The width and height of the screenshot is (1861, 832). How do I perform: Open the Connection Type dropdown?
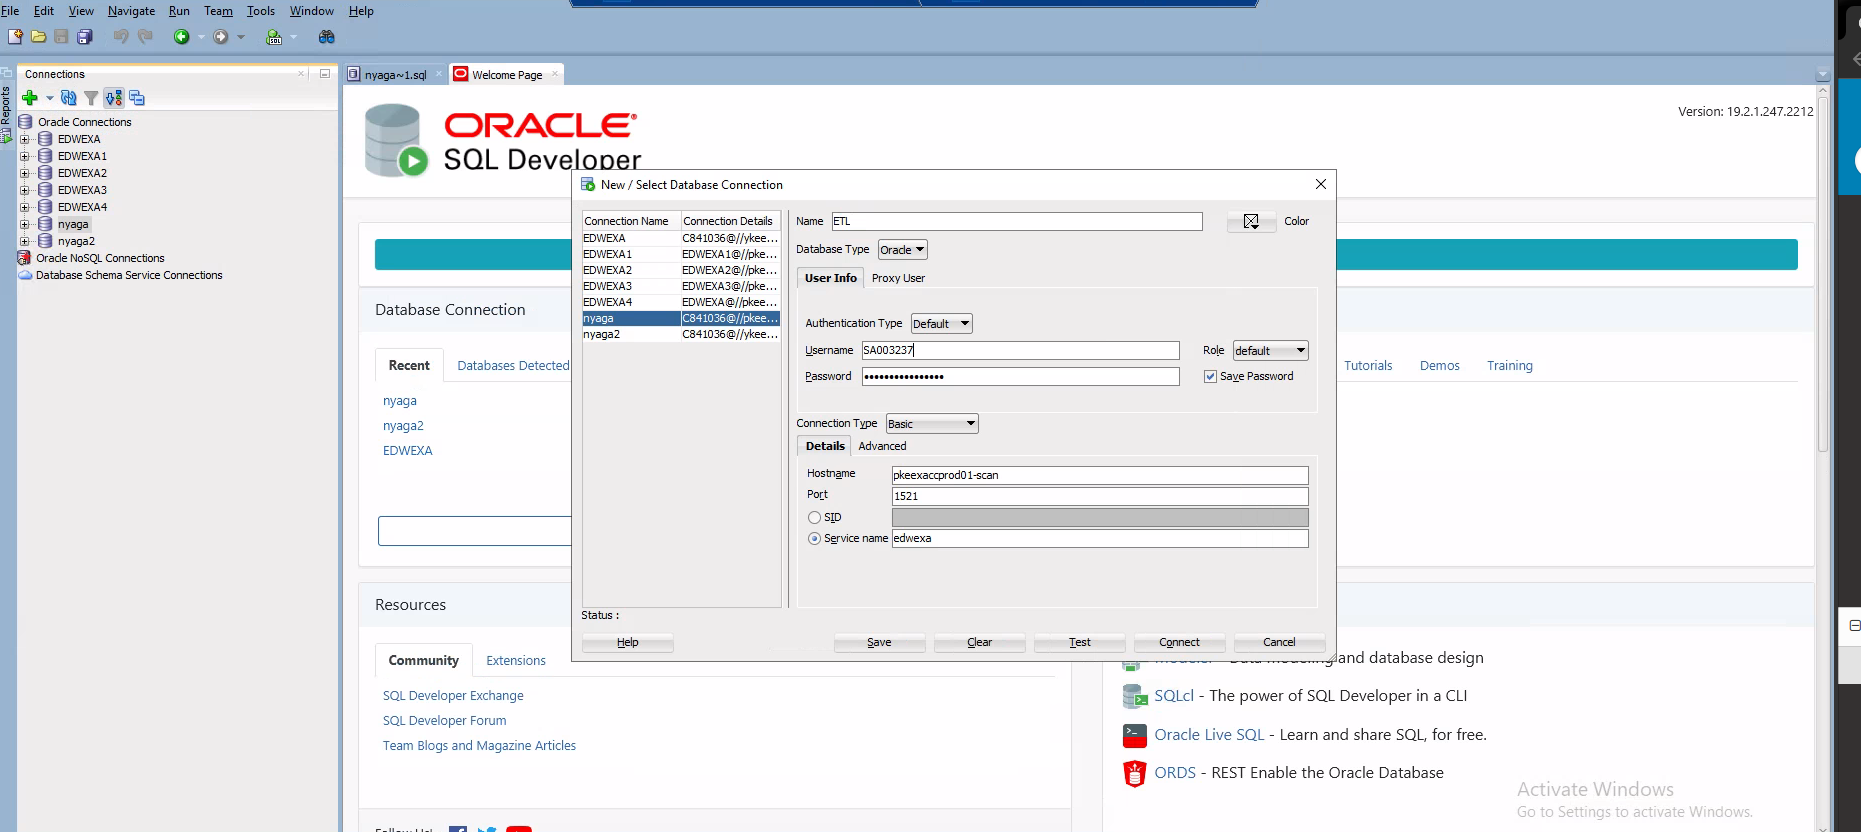(x=932, y=424)
